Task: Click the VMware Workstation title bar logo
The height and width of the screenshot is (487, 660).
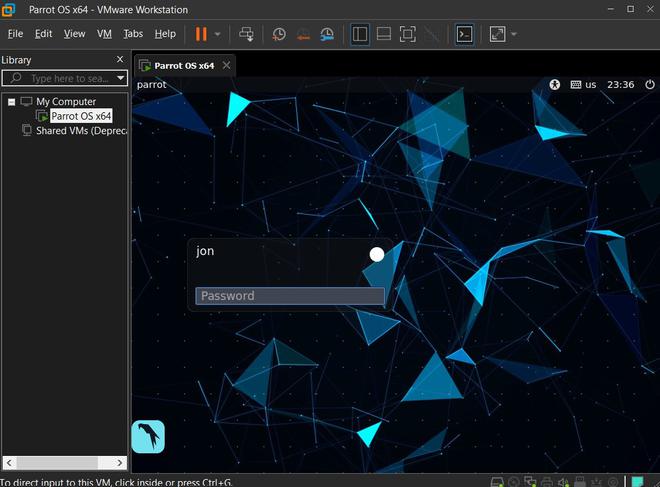Action: coord(8,9)
